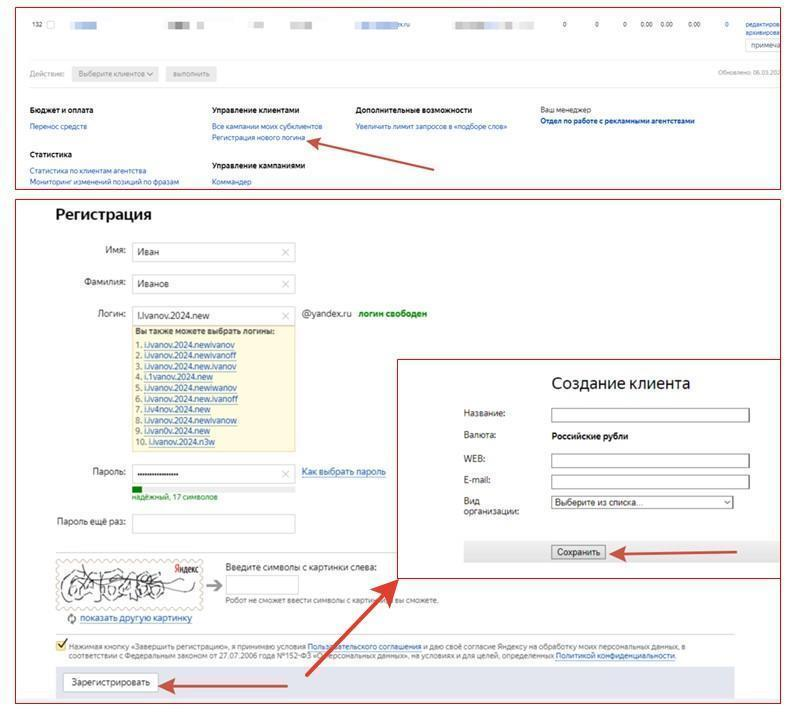The height and width of the screenshot is (712, 792).
Task: Clear the Пароль field with its X icon
Action: tap(285, 474)
